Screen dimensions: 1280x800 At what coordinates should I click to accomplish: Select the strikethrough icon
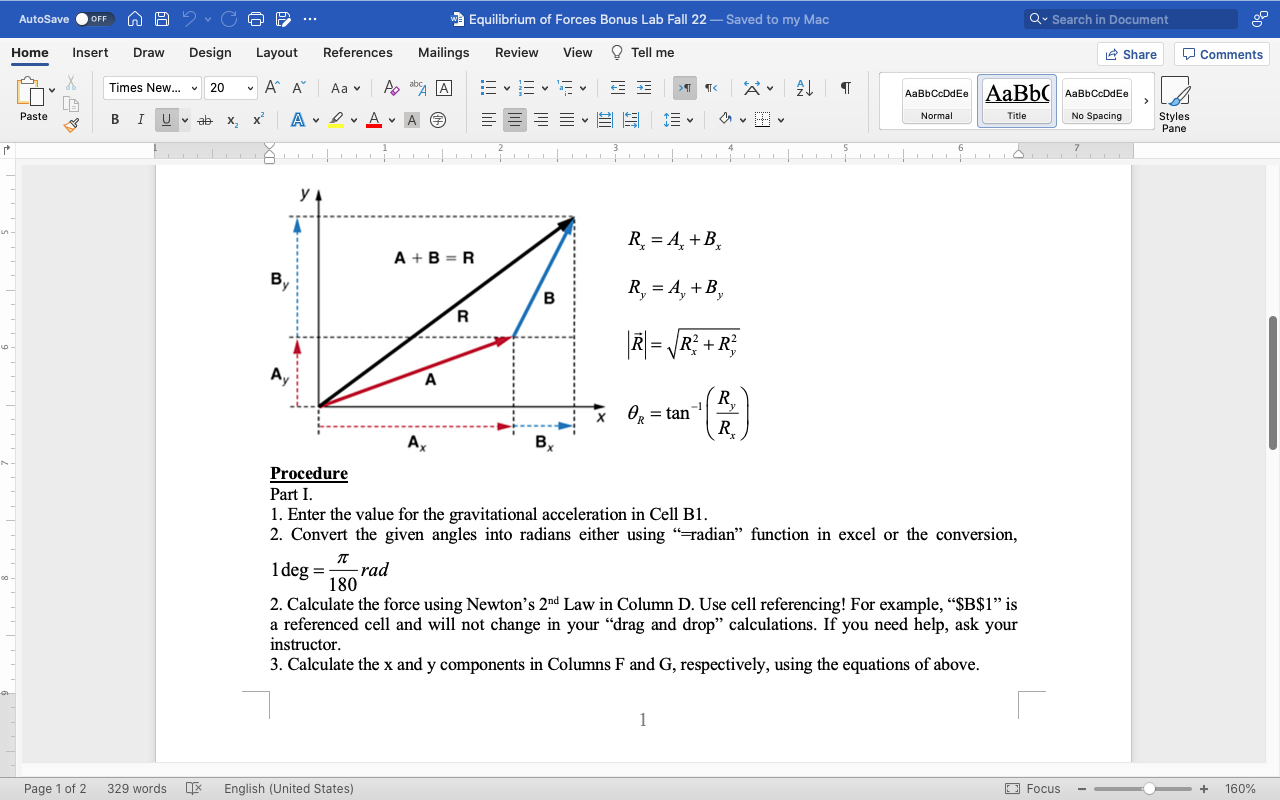(x=204, y=119)
